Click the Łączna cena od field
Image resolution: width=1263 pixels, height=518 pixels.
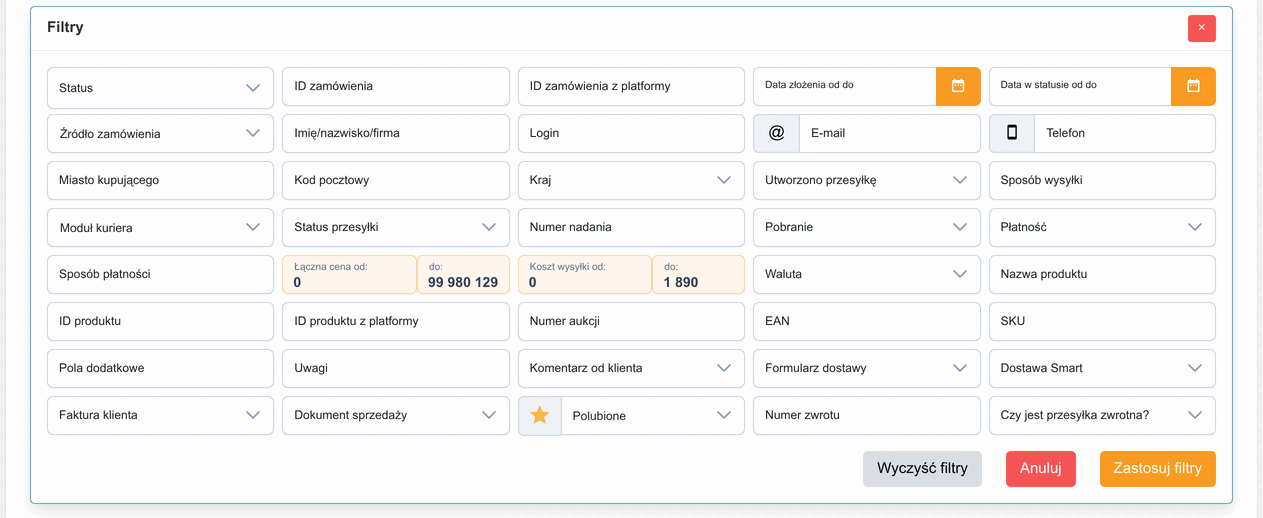(349, 275)
